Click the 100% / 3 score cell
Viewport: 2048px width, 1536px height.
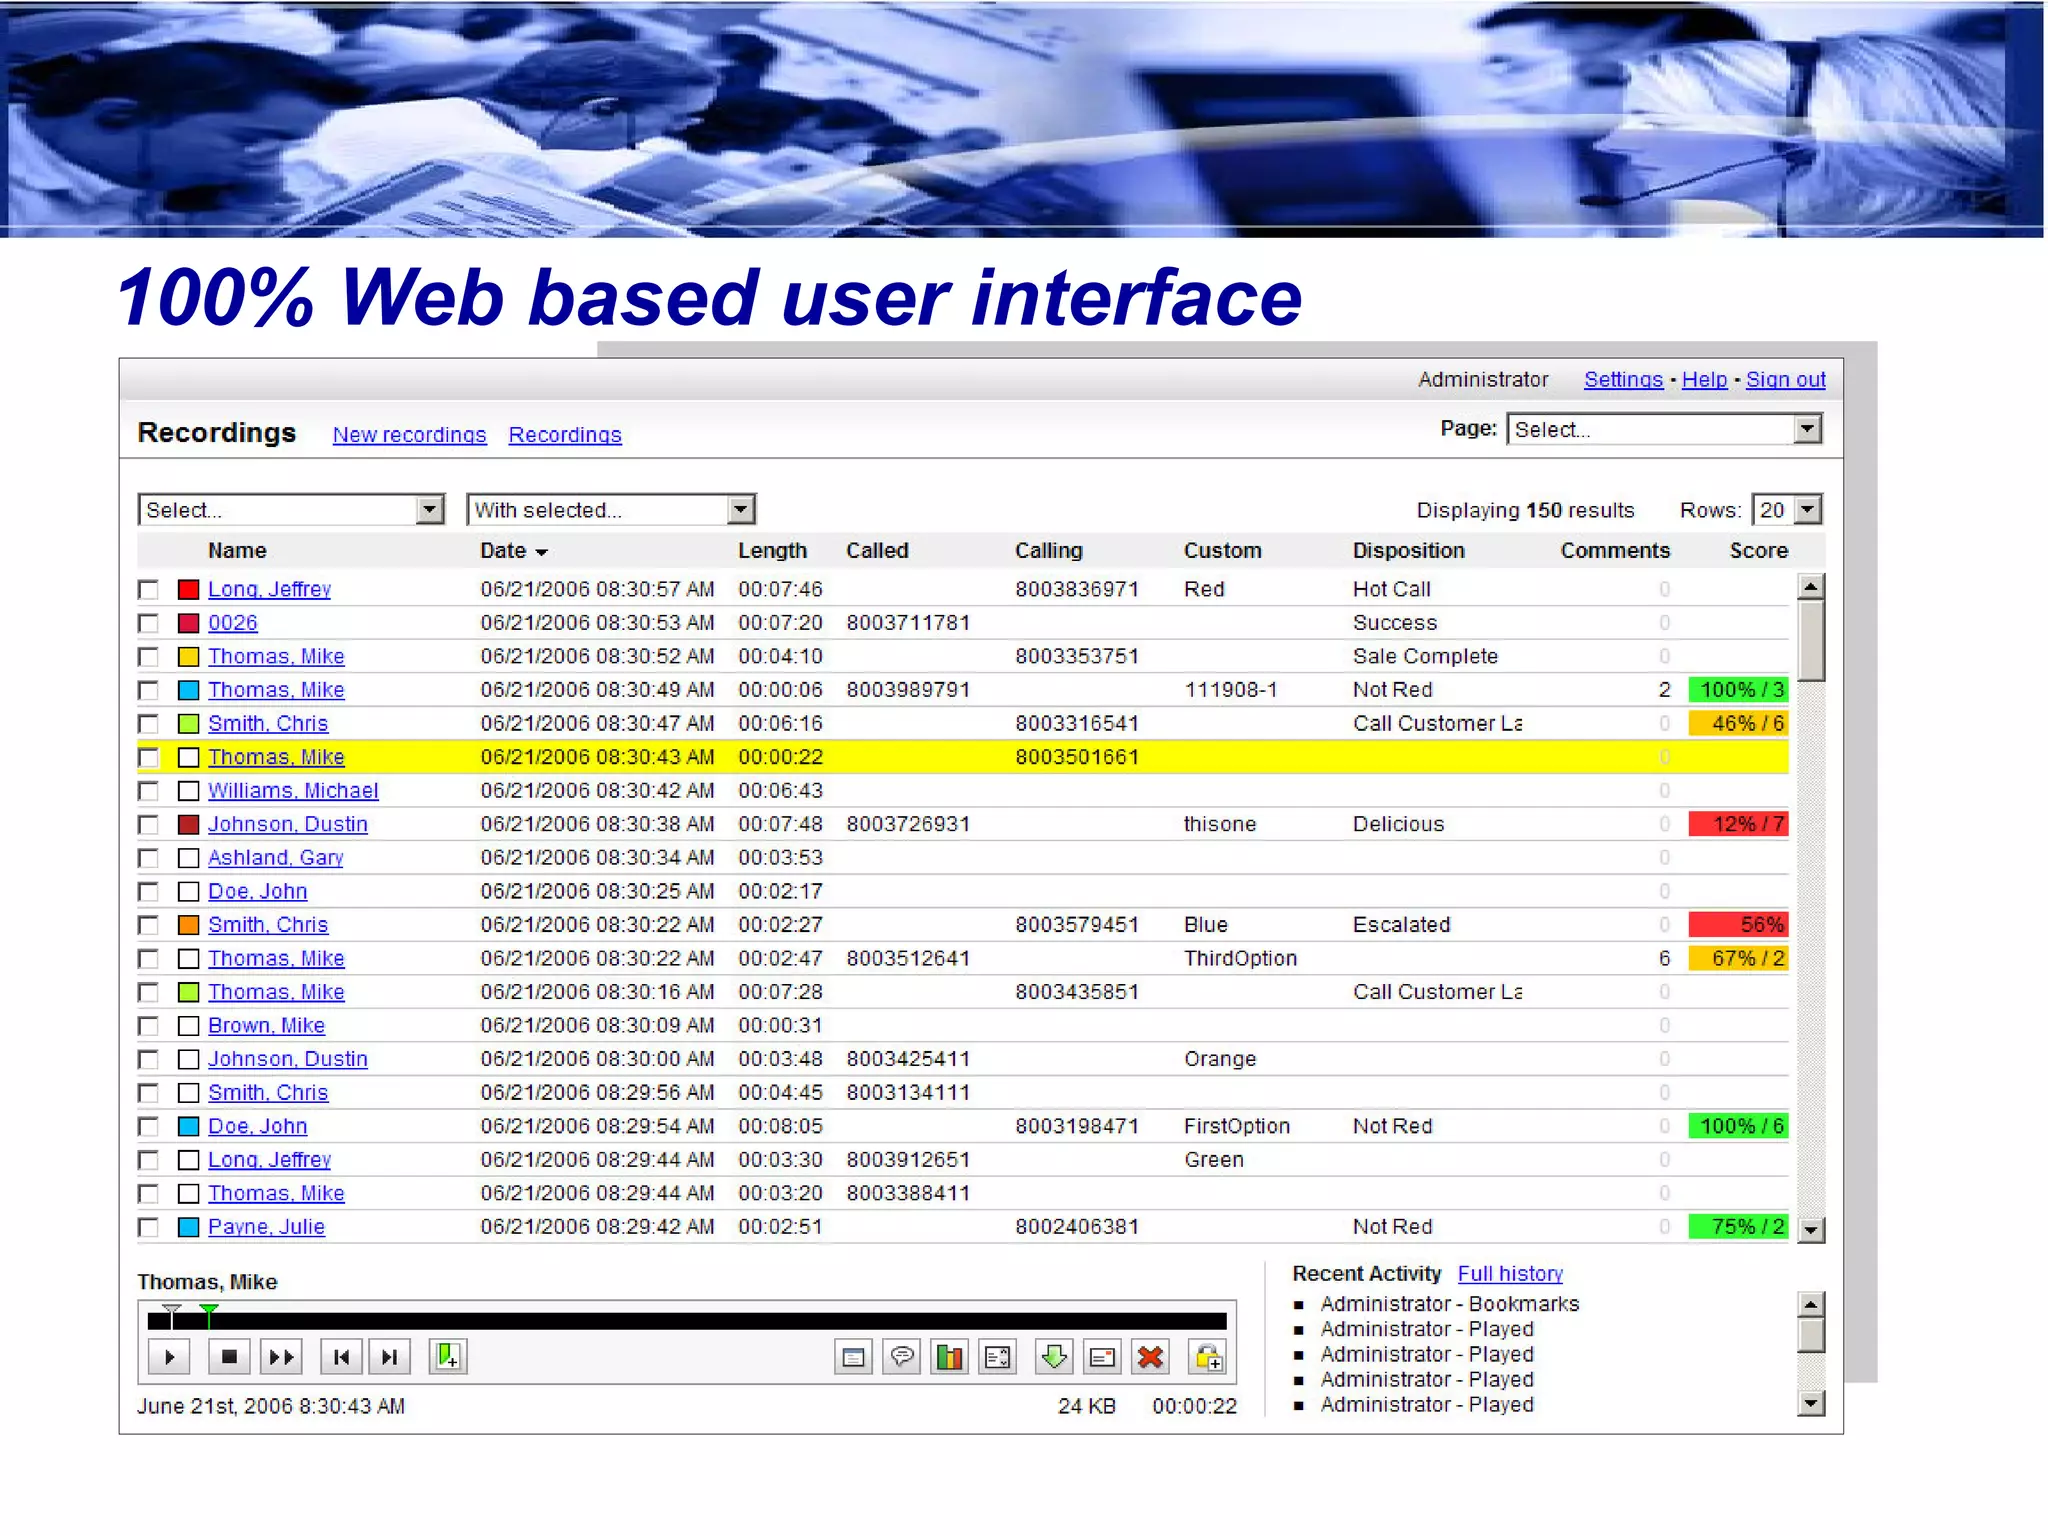point(1738,690)
